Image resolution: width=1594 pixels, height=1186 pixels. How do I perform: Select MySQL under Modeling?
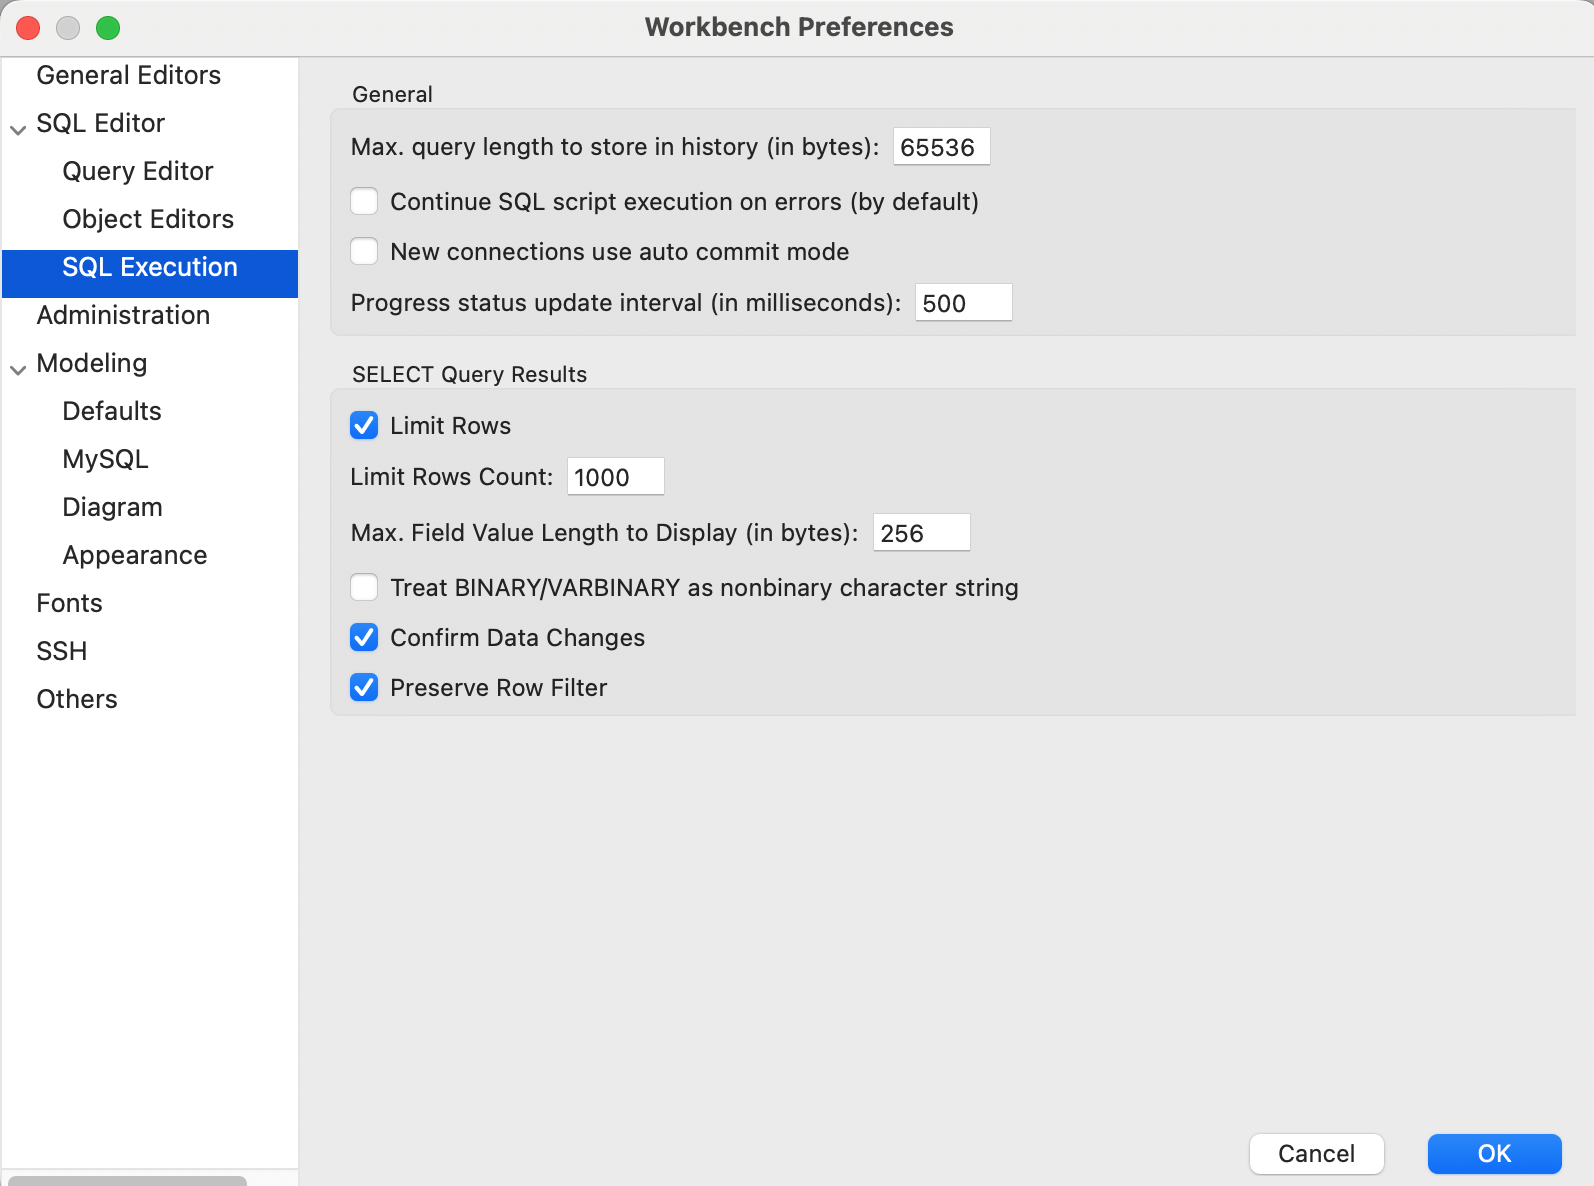tap(105, 459)
